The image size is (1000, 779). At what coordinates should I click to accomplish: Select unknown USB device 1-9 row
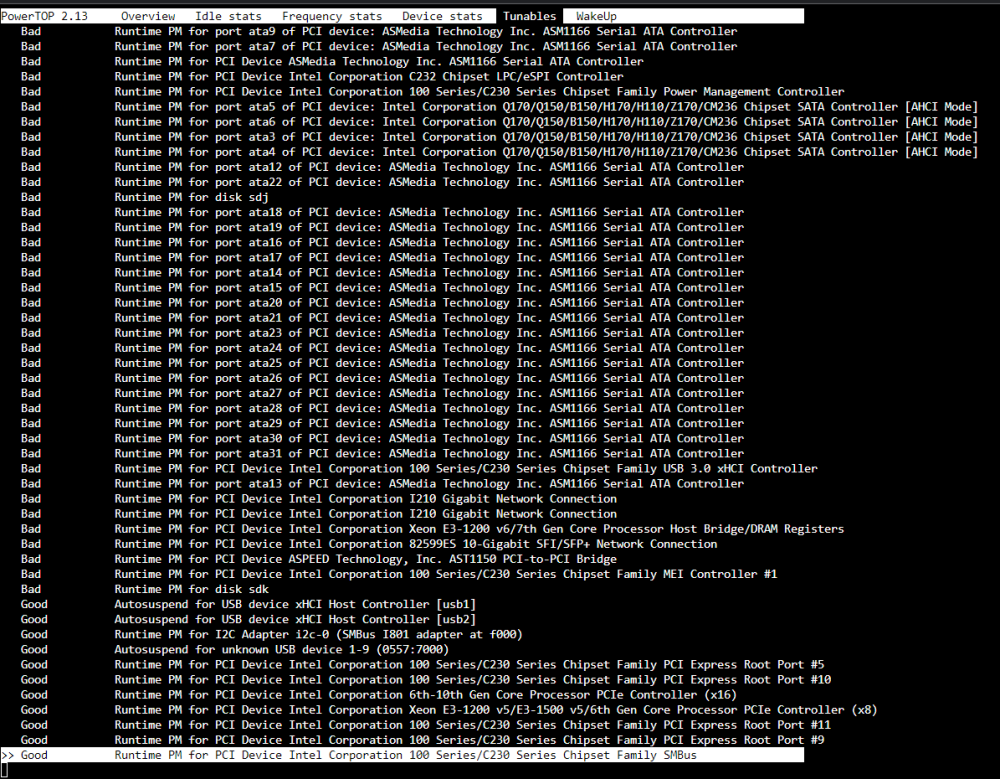tap(235, 649)
